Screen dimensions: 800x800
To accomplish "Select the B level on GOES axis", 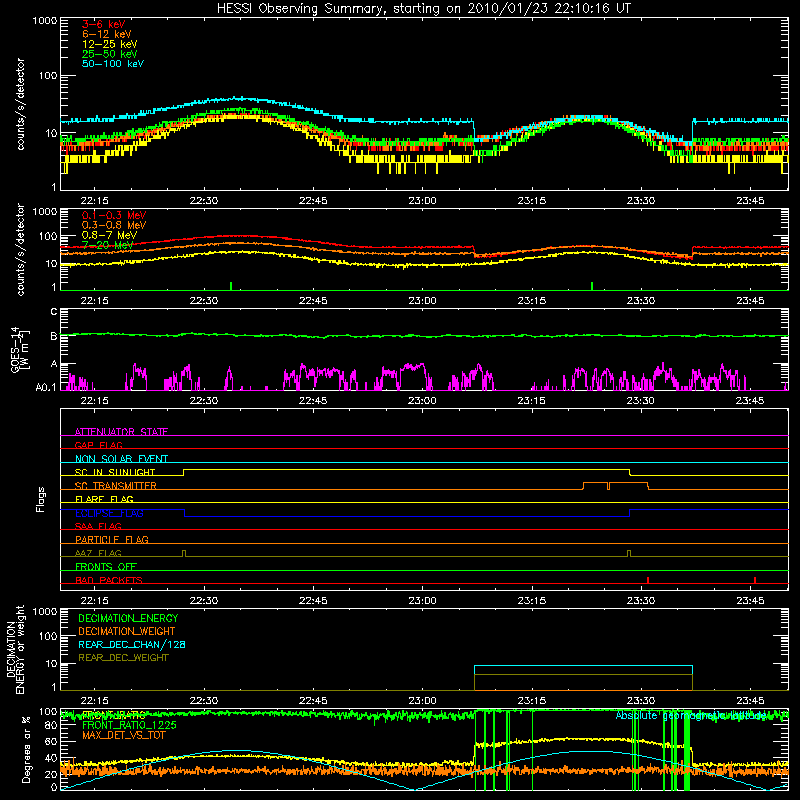I will pos(54,336).
